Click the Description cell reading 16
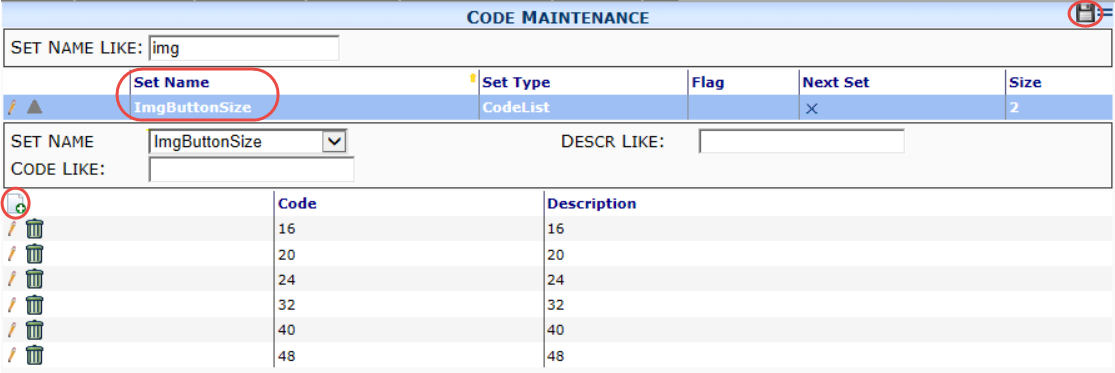The image size is (1115, 373). [x=555, y=229]
